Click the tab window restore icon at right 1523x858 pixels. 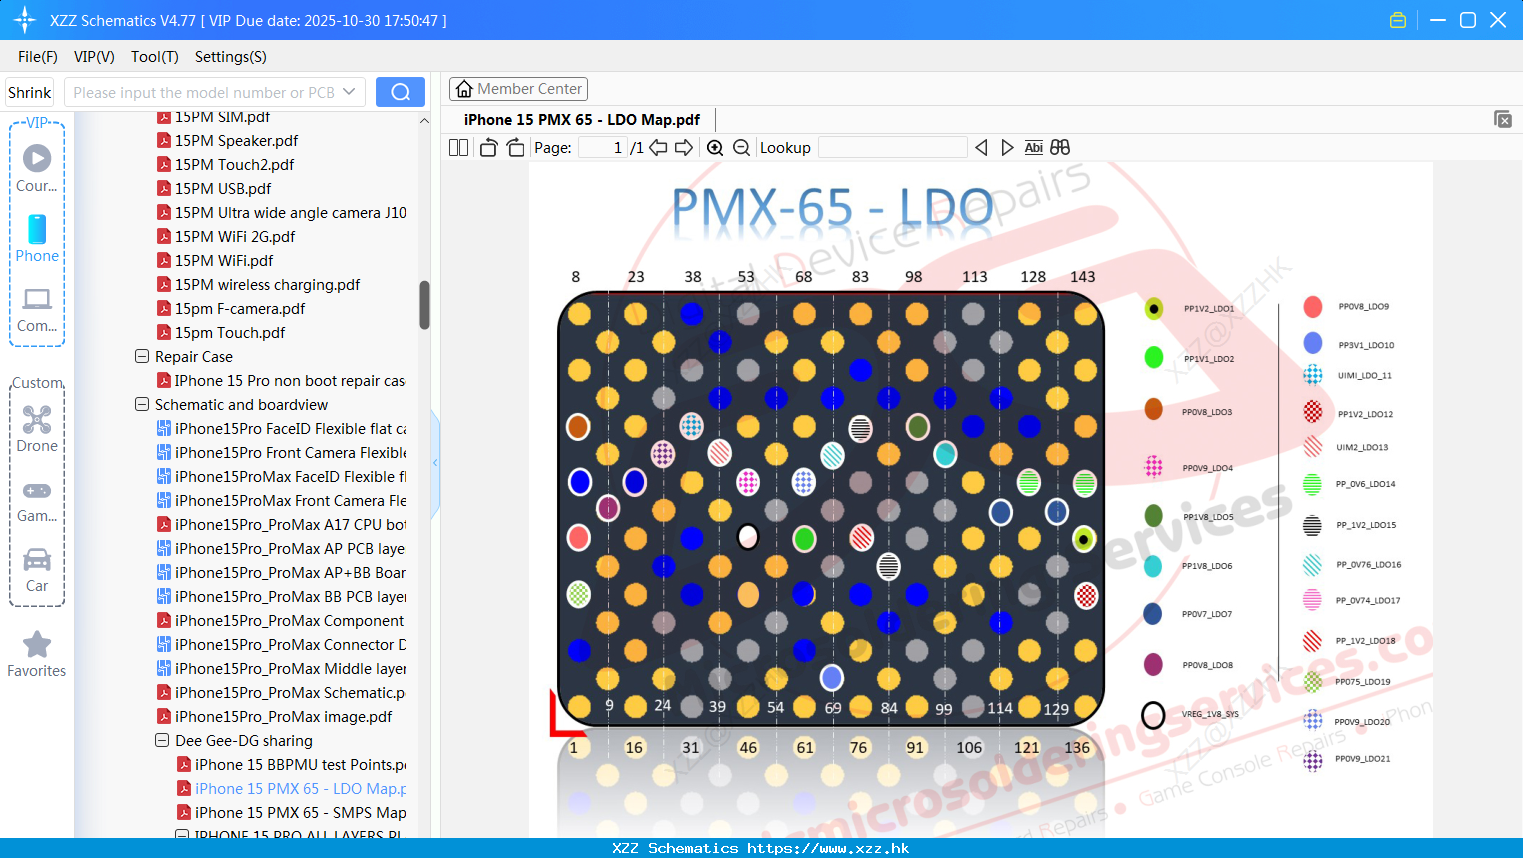(x=1503, y=119)
